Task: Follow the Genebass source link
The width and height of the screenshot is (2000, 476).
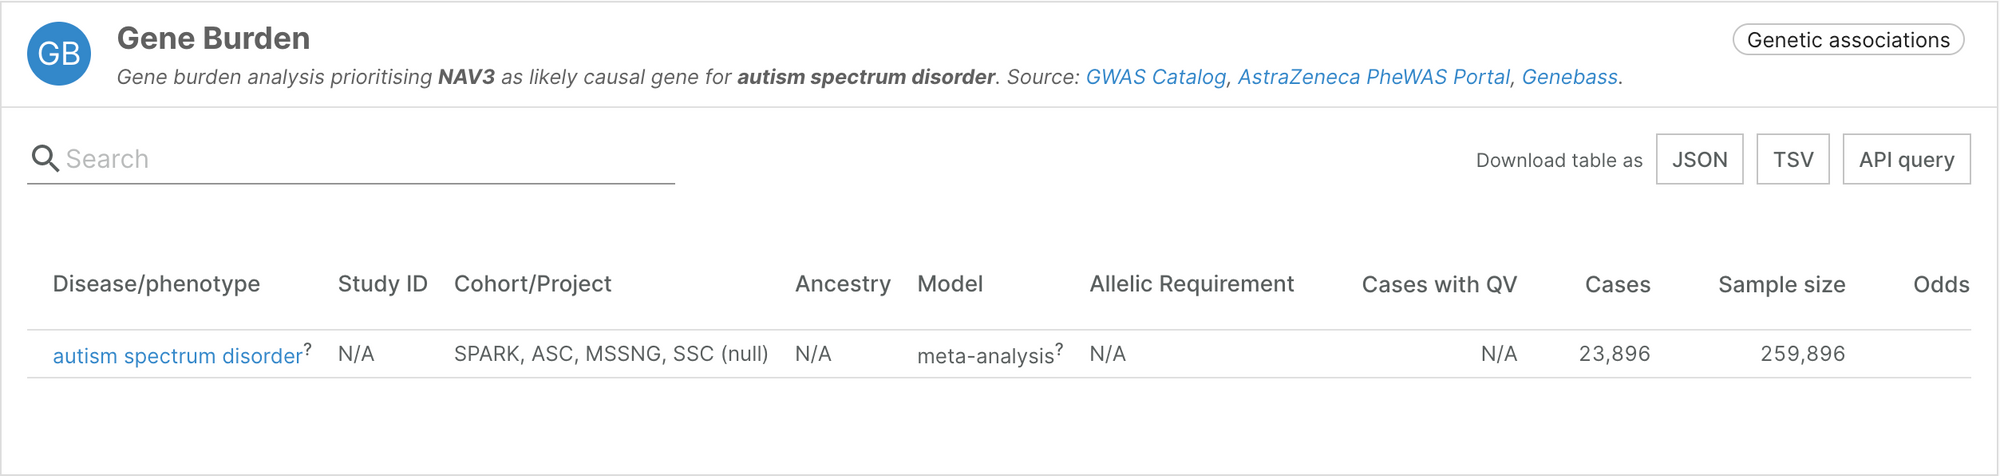Action: pos(1570,77)
